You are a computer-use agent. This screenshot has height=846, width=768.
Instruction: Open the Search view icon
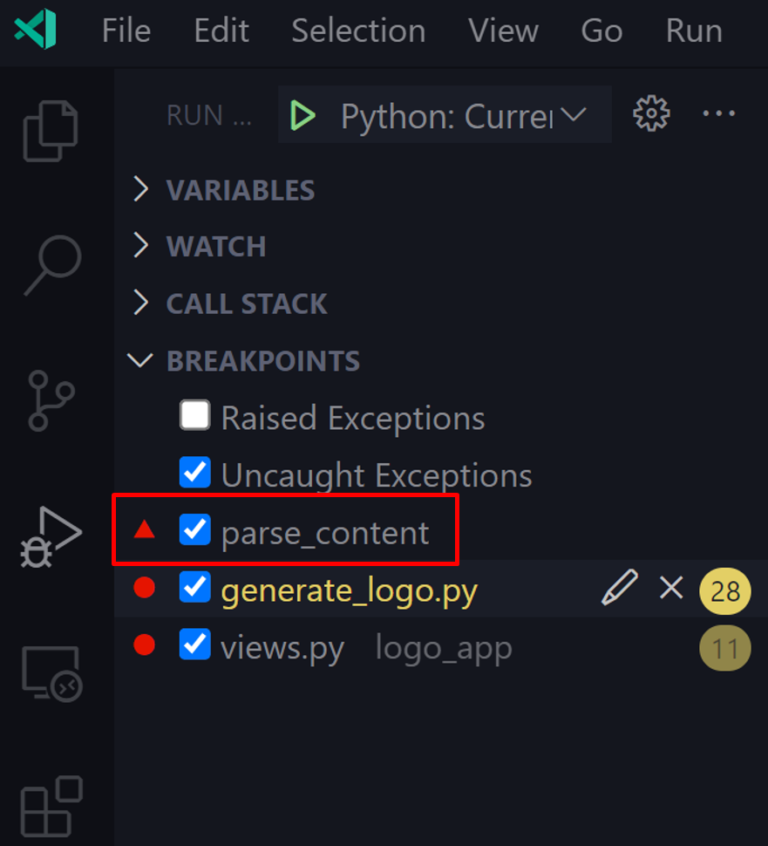[50, 263]
